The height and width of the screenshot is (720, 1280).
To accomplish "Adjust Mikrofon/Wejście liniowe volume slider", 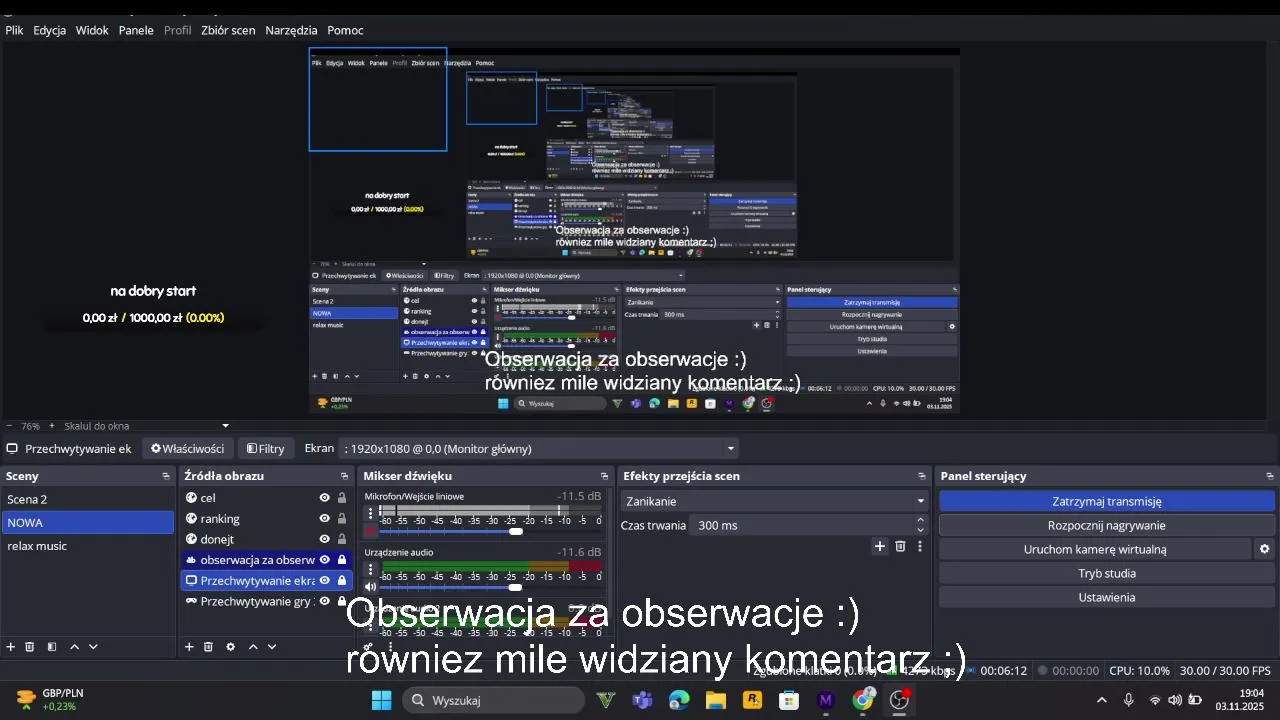I will (515, 531).
